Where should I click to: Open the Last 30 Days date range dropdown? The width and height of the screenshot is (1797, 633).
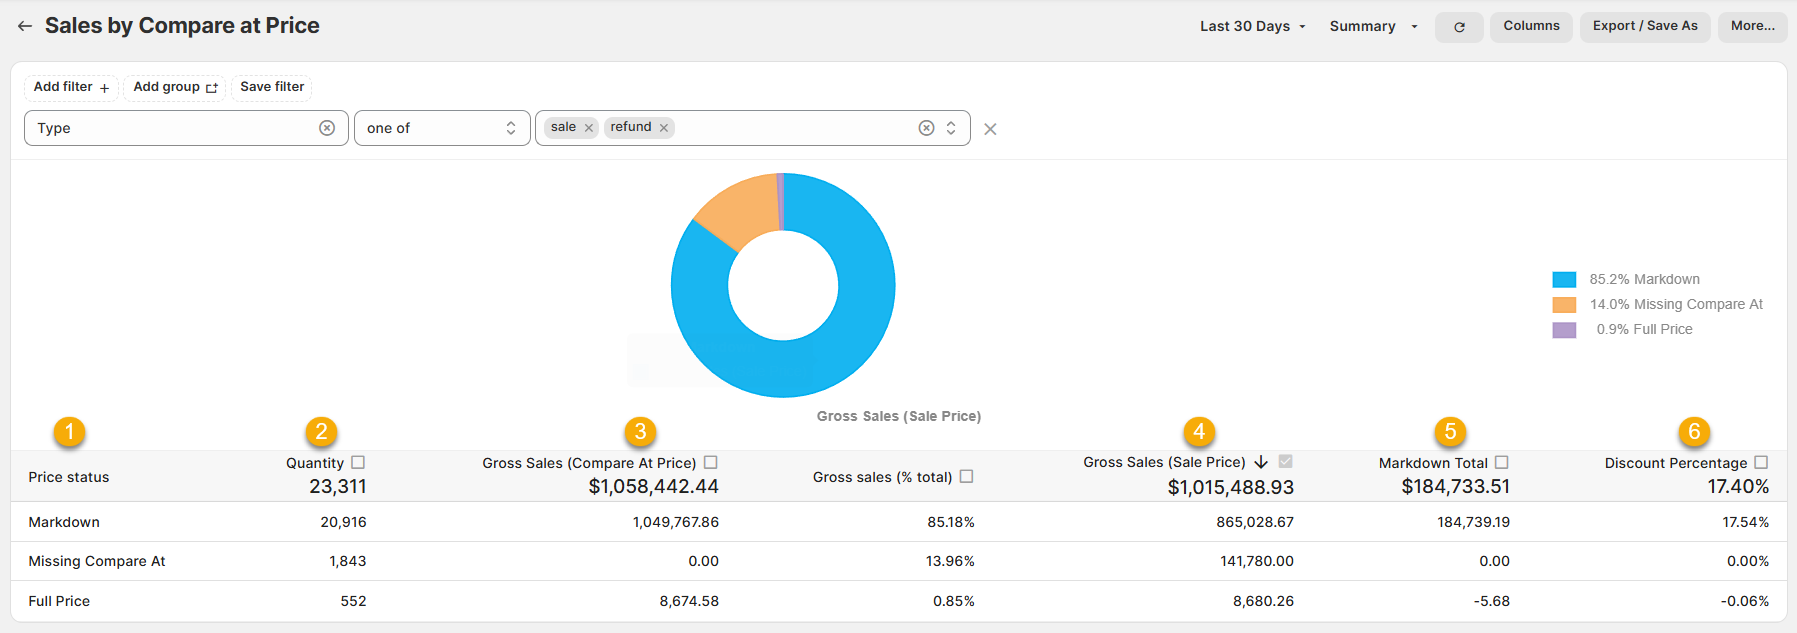pos(1253,27)
